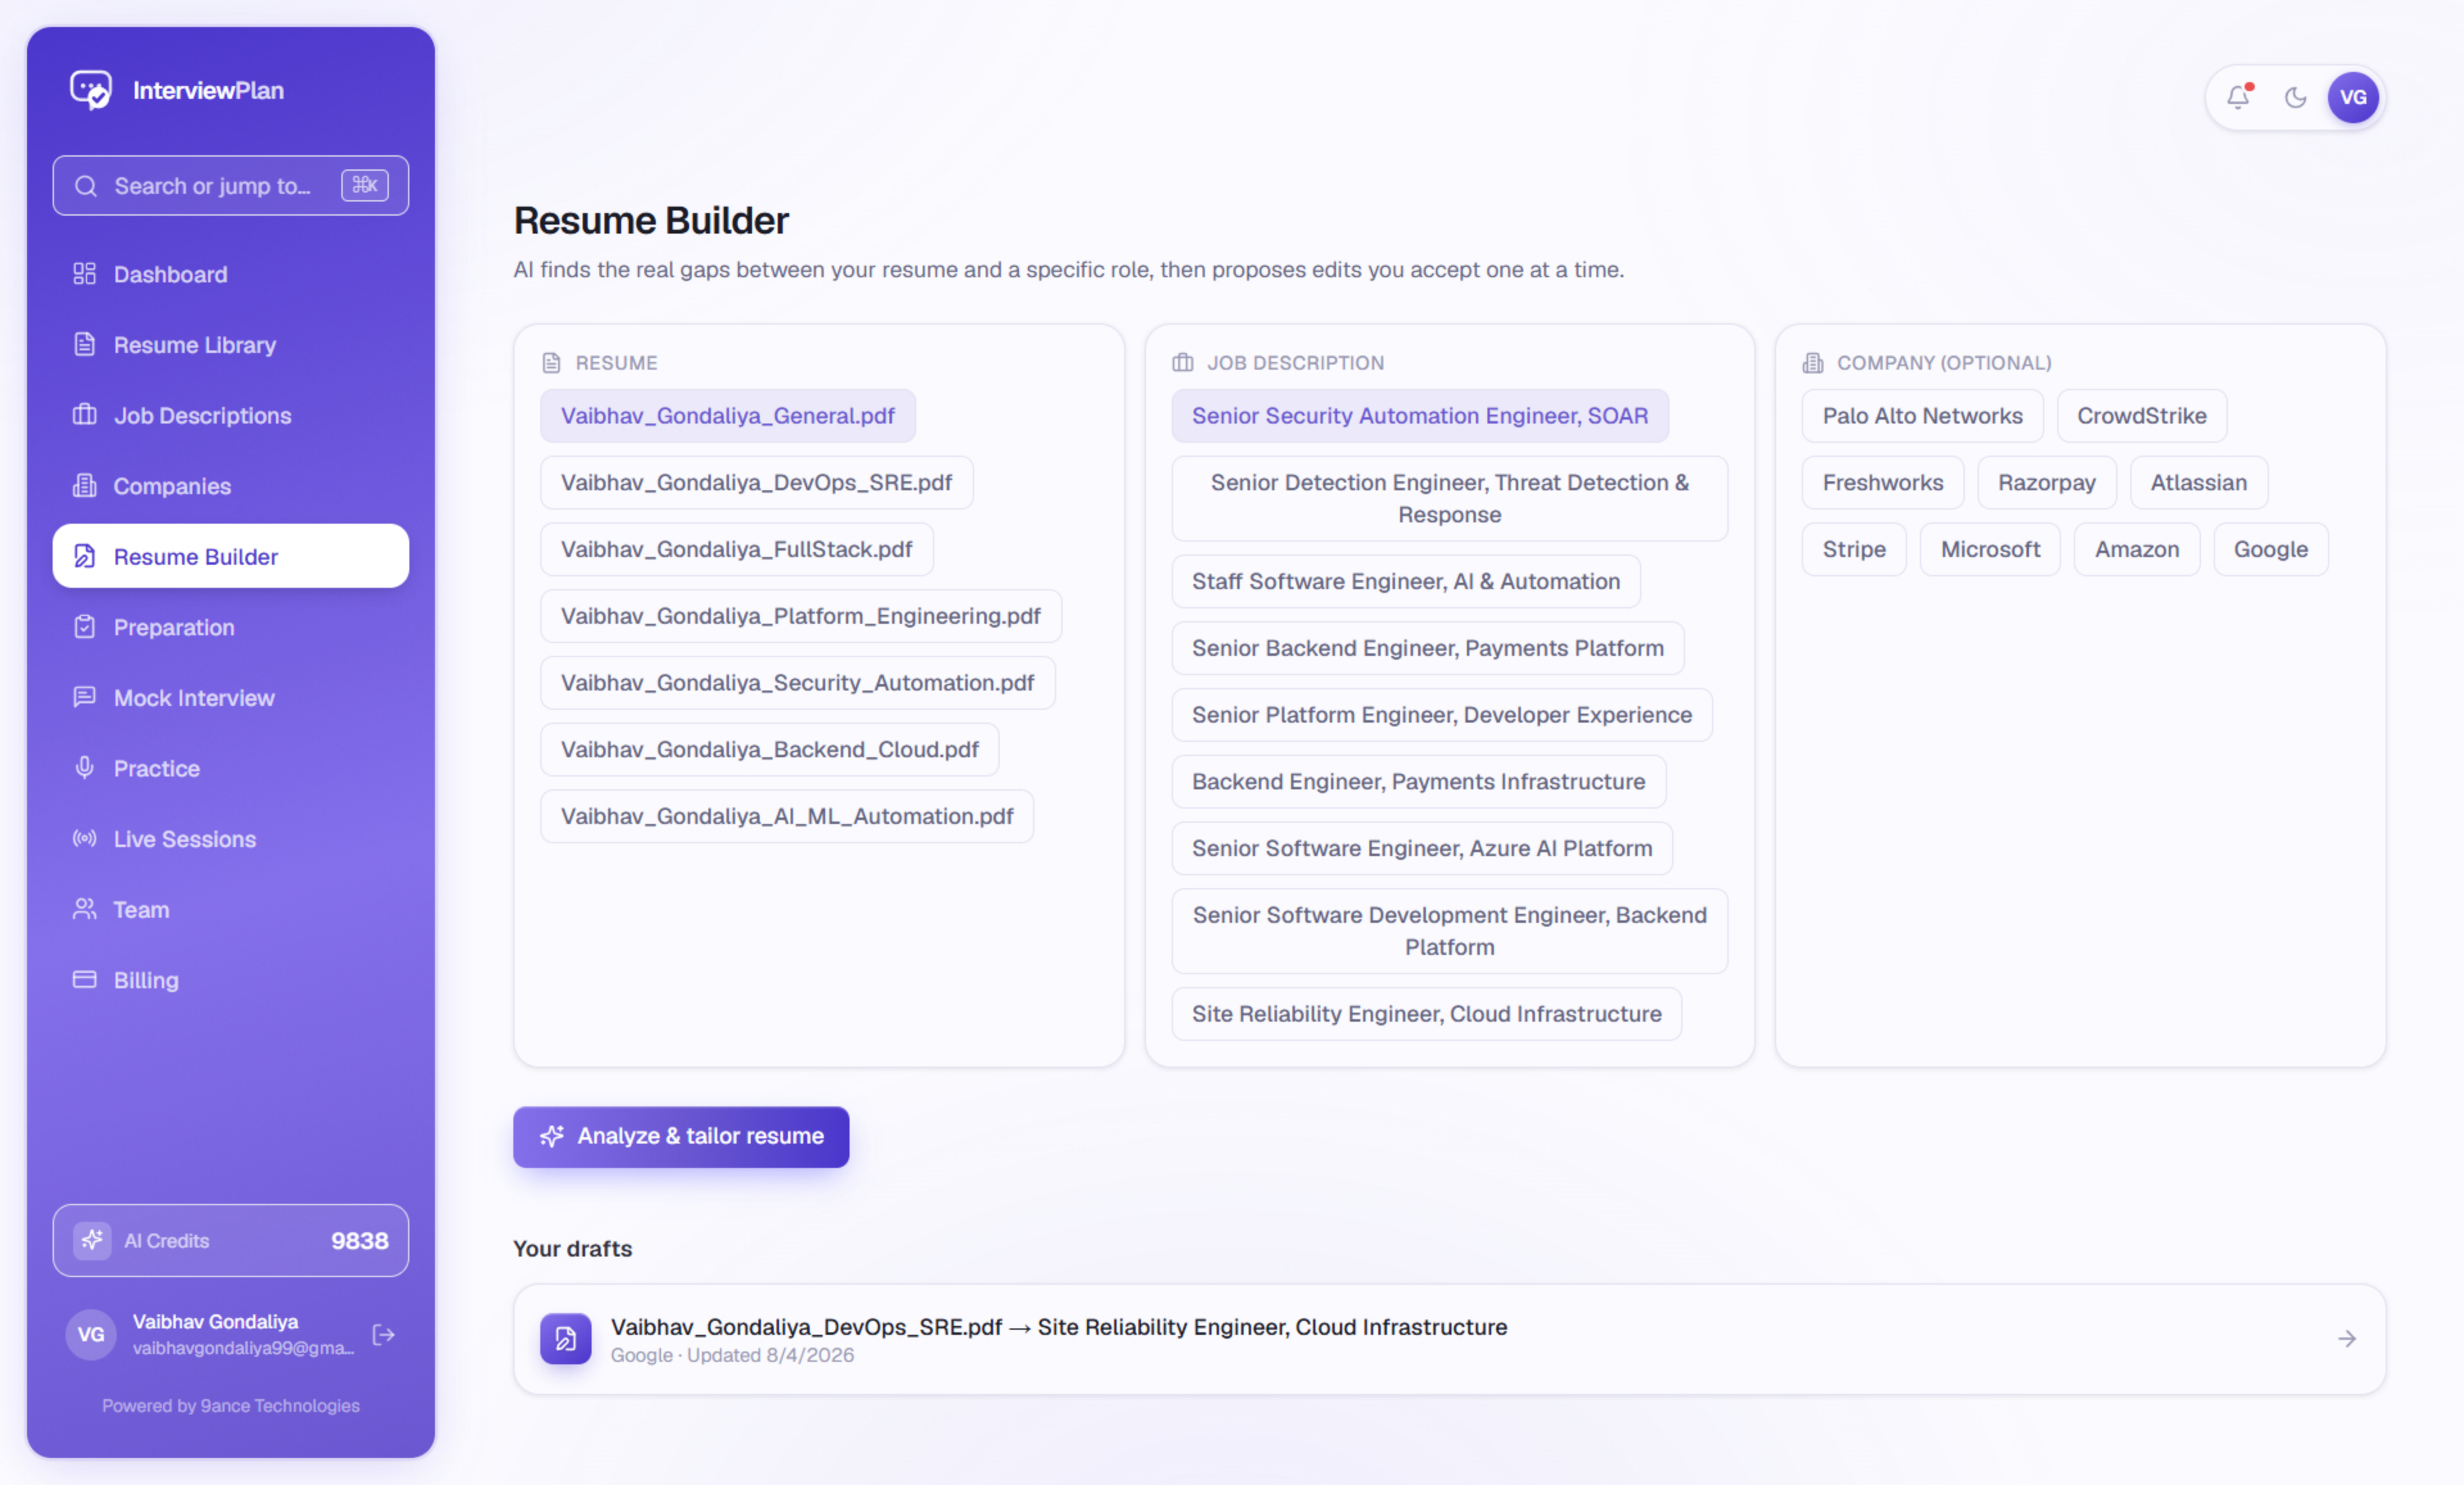Screen dimensions: 2464x1485
Task: Navigate to Mock Interview
Action: (230, 697)
